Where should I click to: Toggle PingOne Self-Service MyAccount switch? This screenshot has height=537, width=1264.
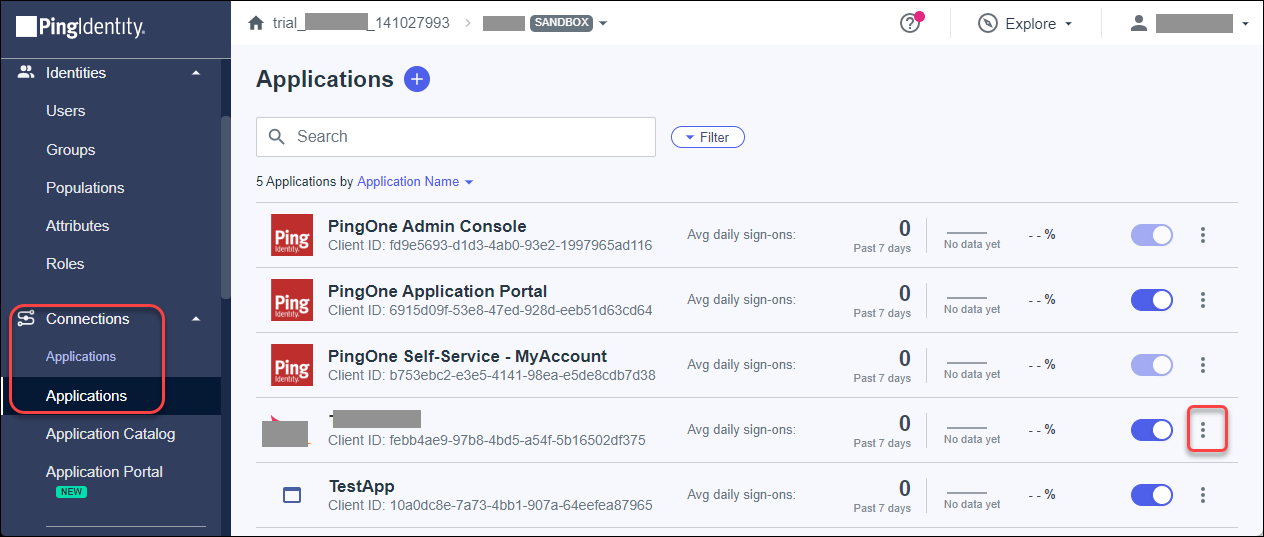pos(1151,365)
